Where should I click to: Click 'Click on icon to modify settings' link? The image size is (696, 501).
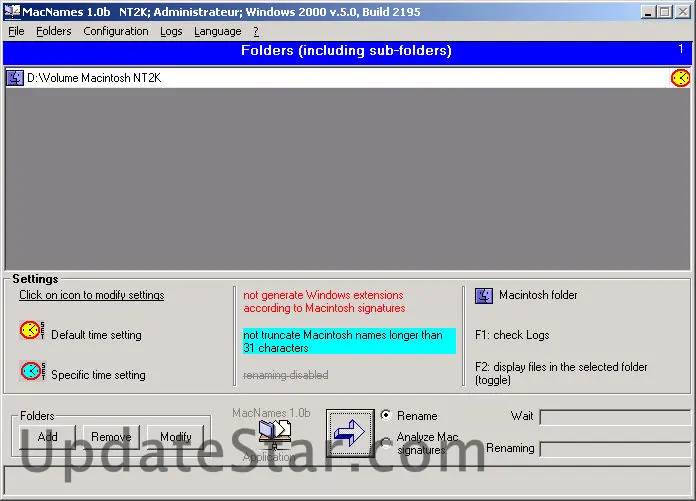point(91,295)
